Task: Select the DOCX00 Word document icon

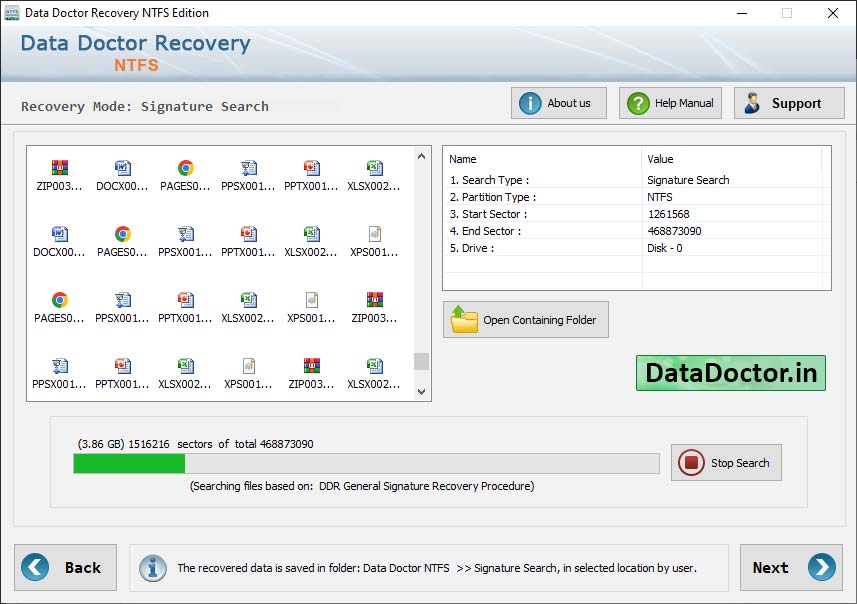Action: (123, 168)
